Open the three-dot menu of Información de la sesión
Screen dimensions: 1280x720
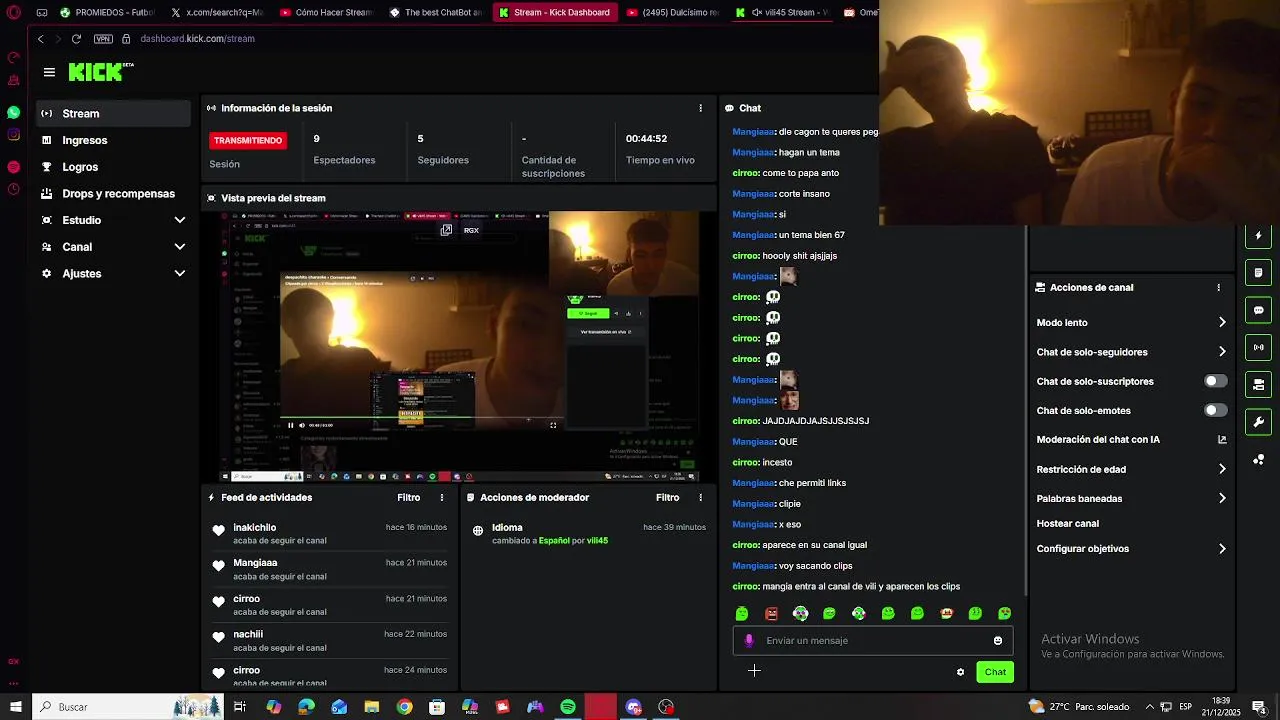click(700, 108)
